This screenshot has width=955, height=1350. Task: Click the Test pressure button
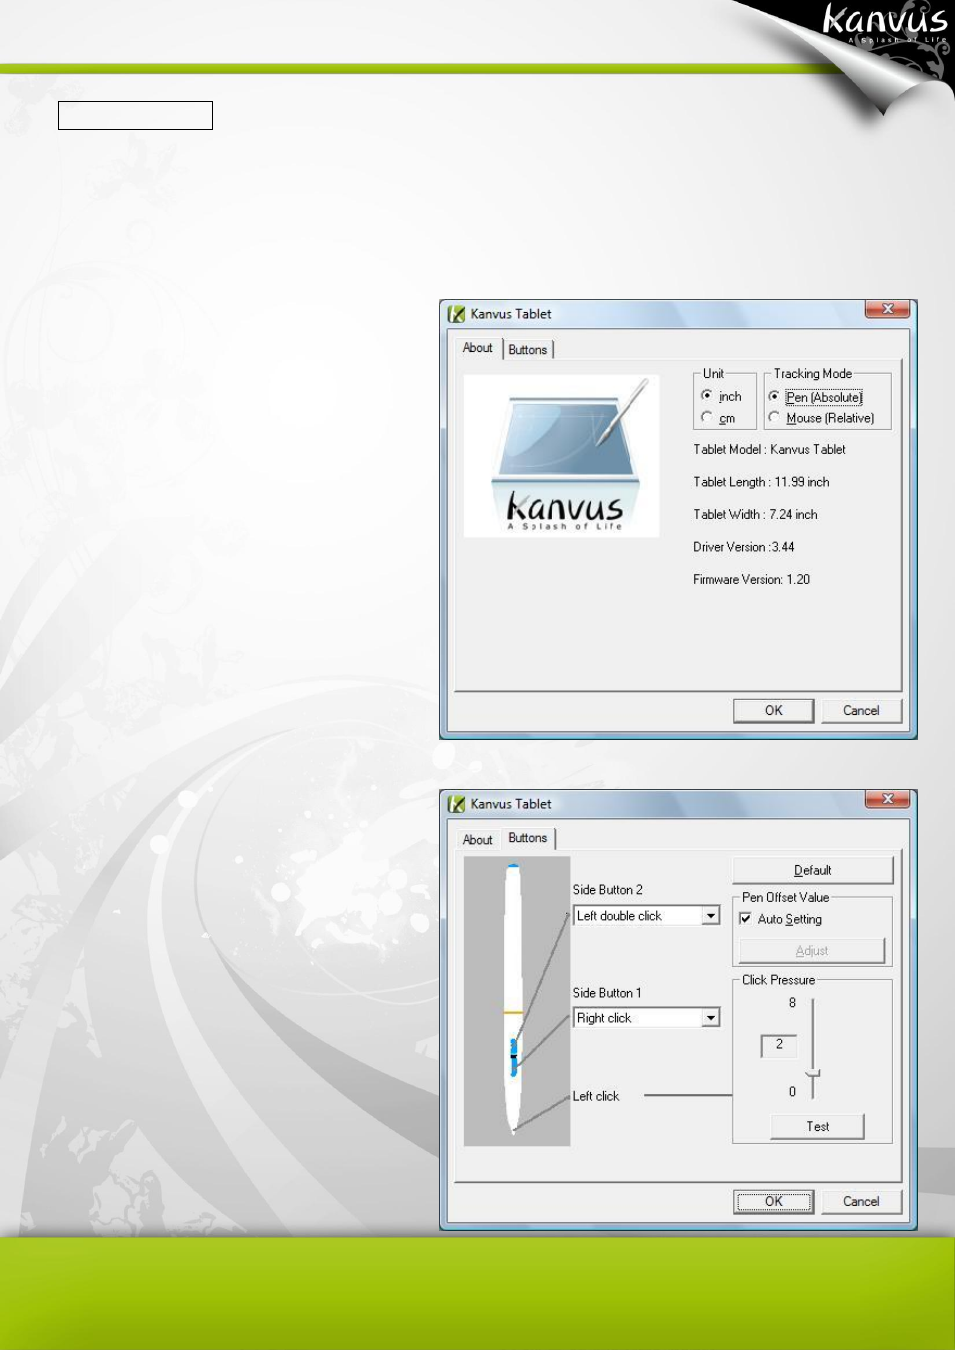click(x=817, y=1127)
